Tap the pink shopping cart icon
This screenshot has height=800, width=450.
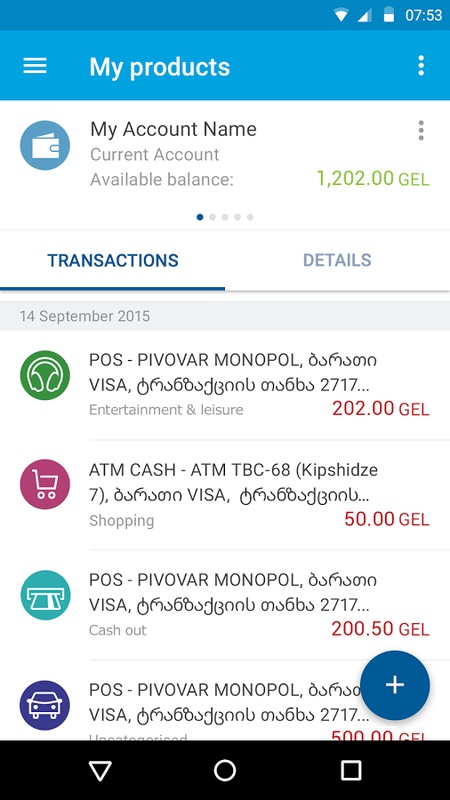[x=45, y=485]
